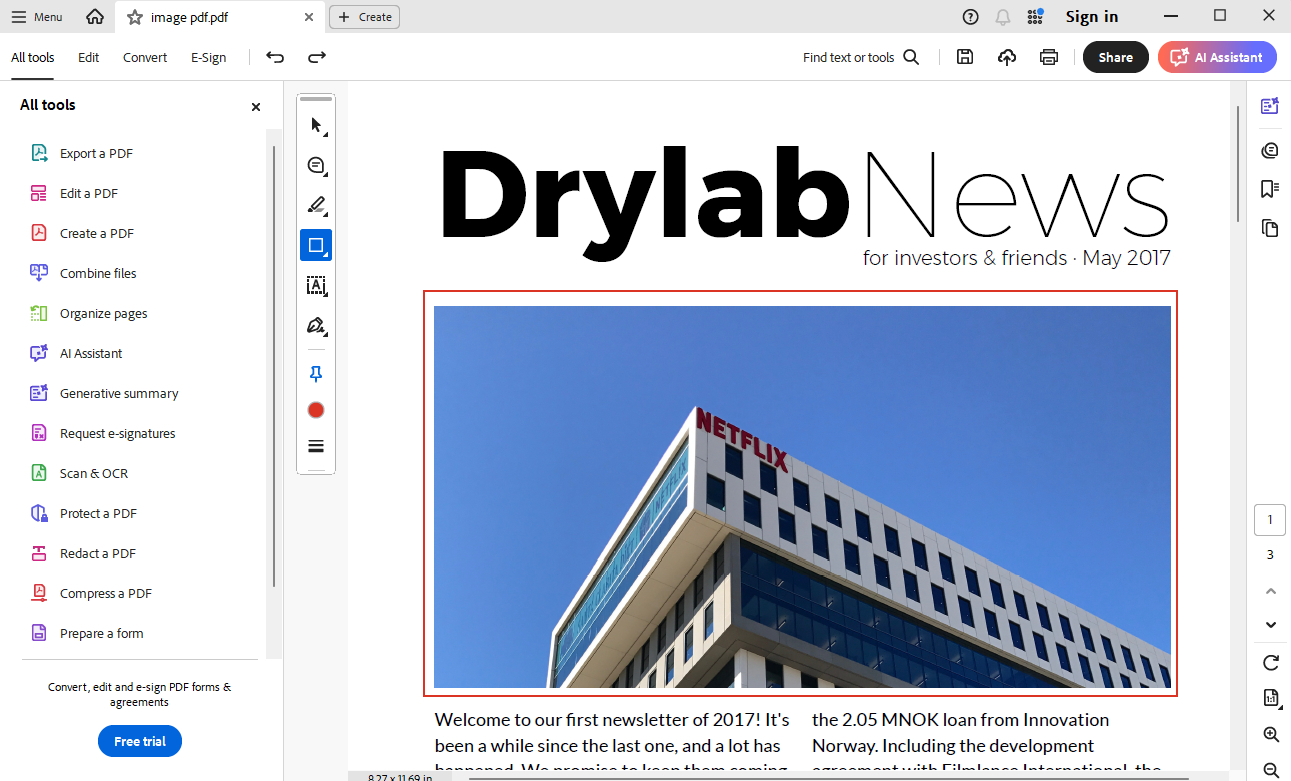Open the AI Assistant button

coord(1217,57)
